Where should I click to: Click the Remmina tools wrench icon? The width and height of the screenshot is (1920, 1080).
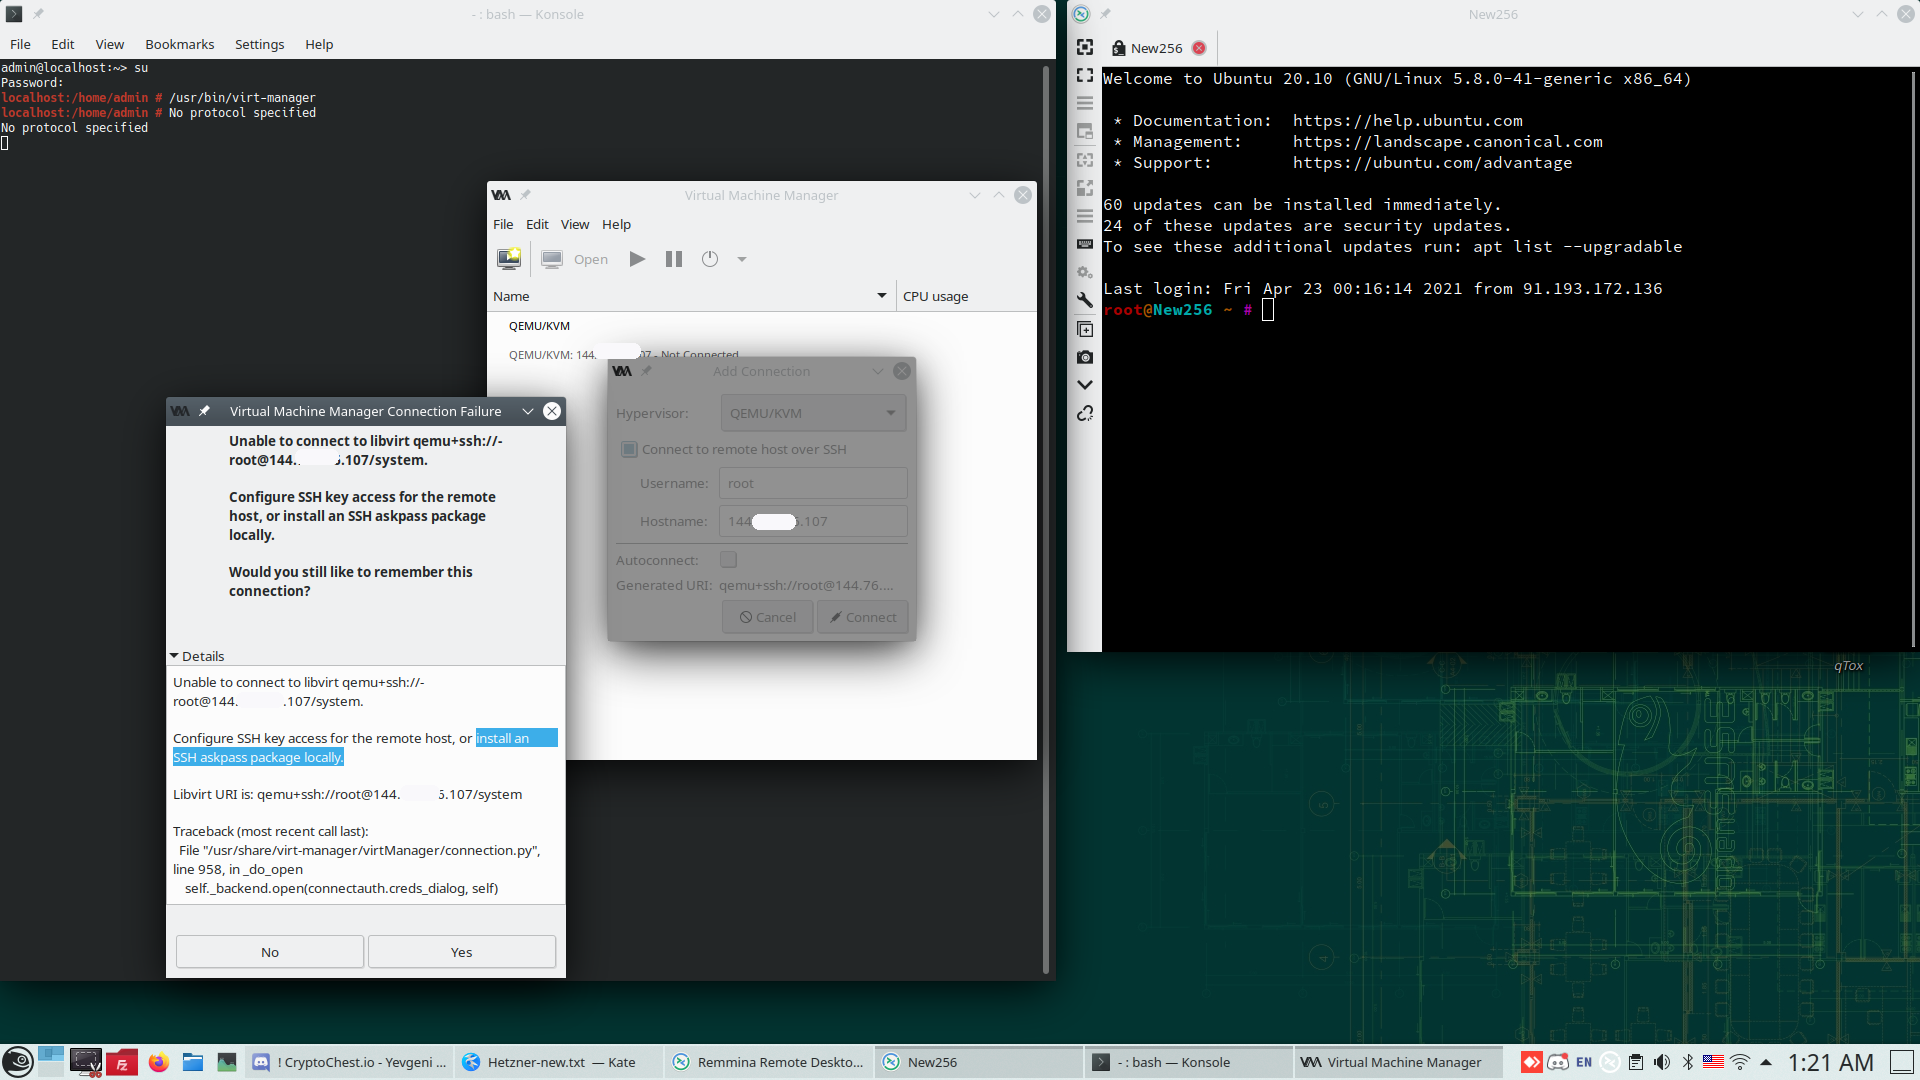pyautogui.click(x=1085, y=300)
